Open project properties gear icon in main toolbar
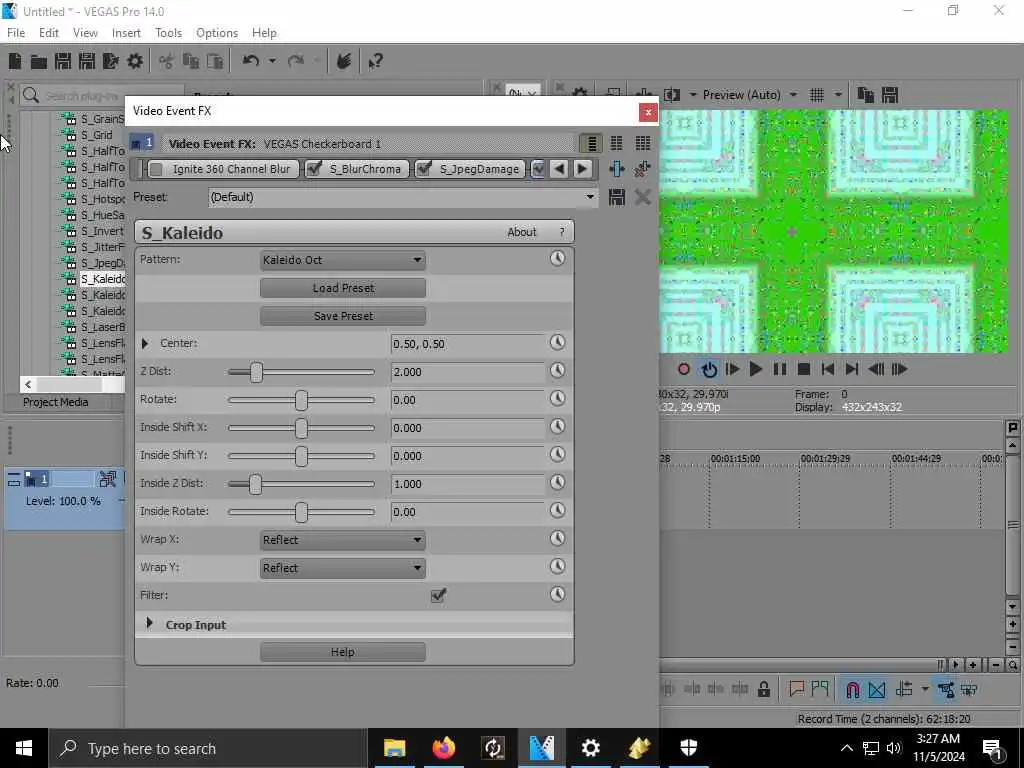The width and height of the screenshot is (1024, 768). [135, 61]
